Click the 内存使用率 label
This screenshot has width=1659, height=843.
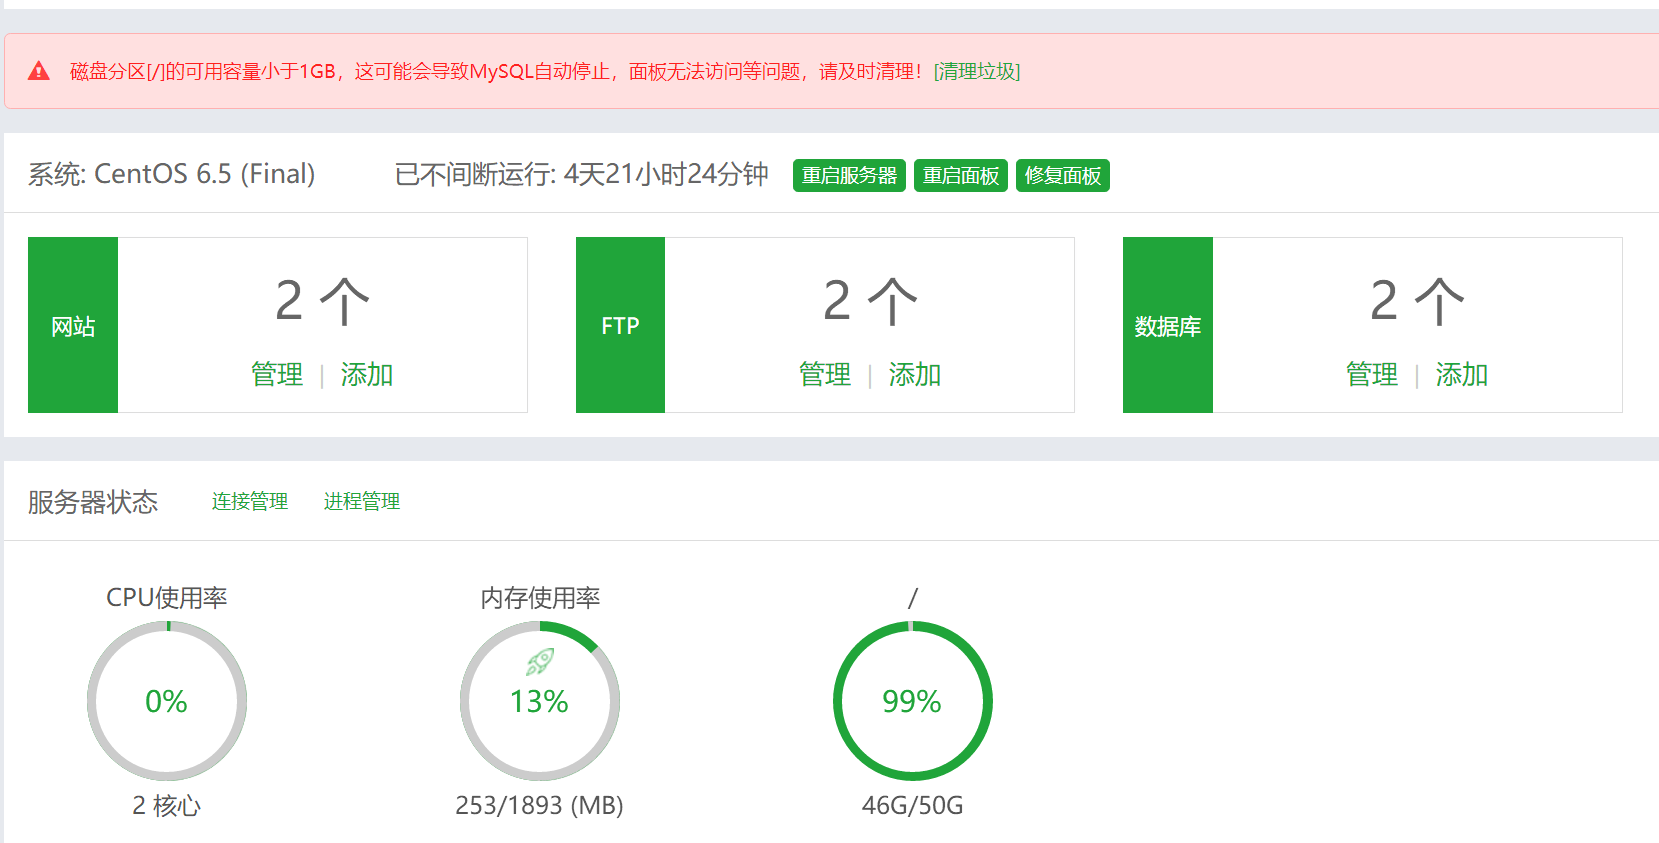(x=540, y=597)
